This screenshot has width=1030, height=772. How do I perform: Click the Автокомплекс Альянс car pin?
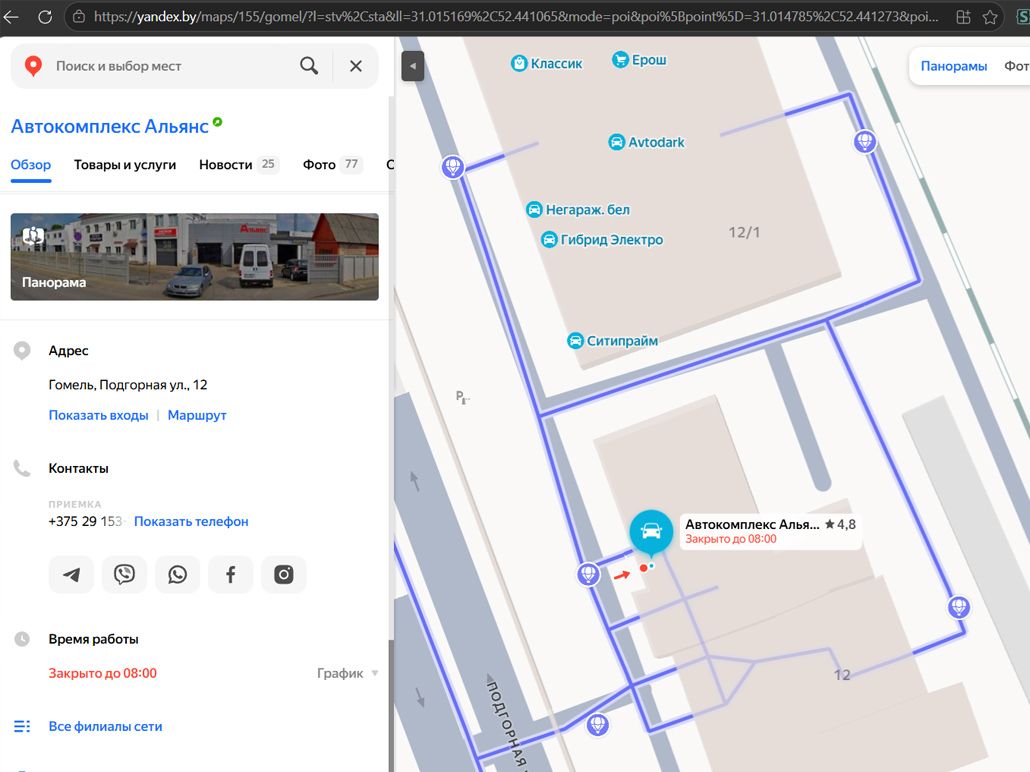(x=651, y=532)
